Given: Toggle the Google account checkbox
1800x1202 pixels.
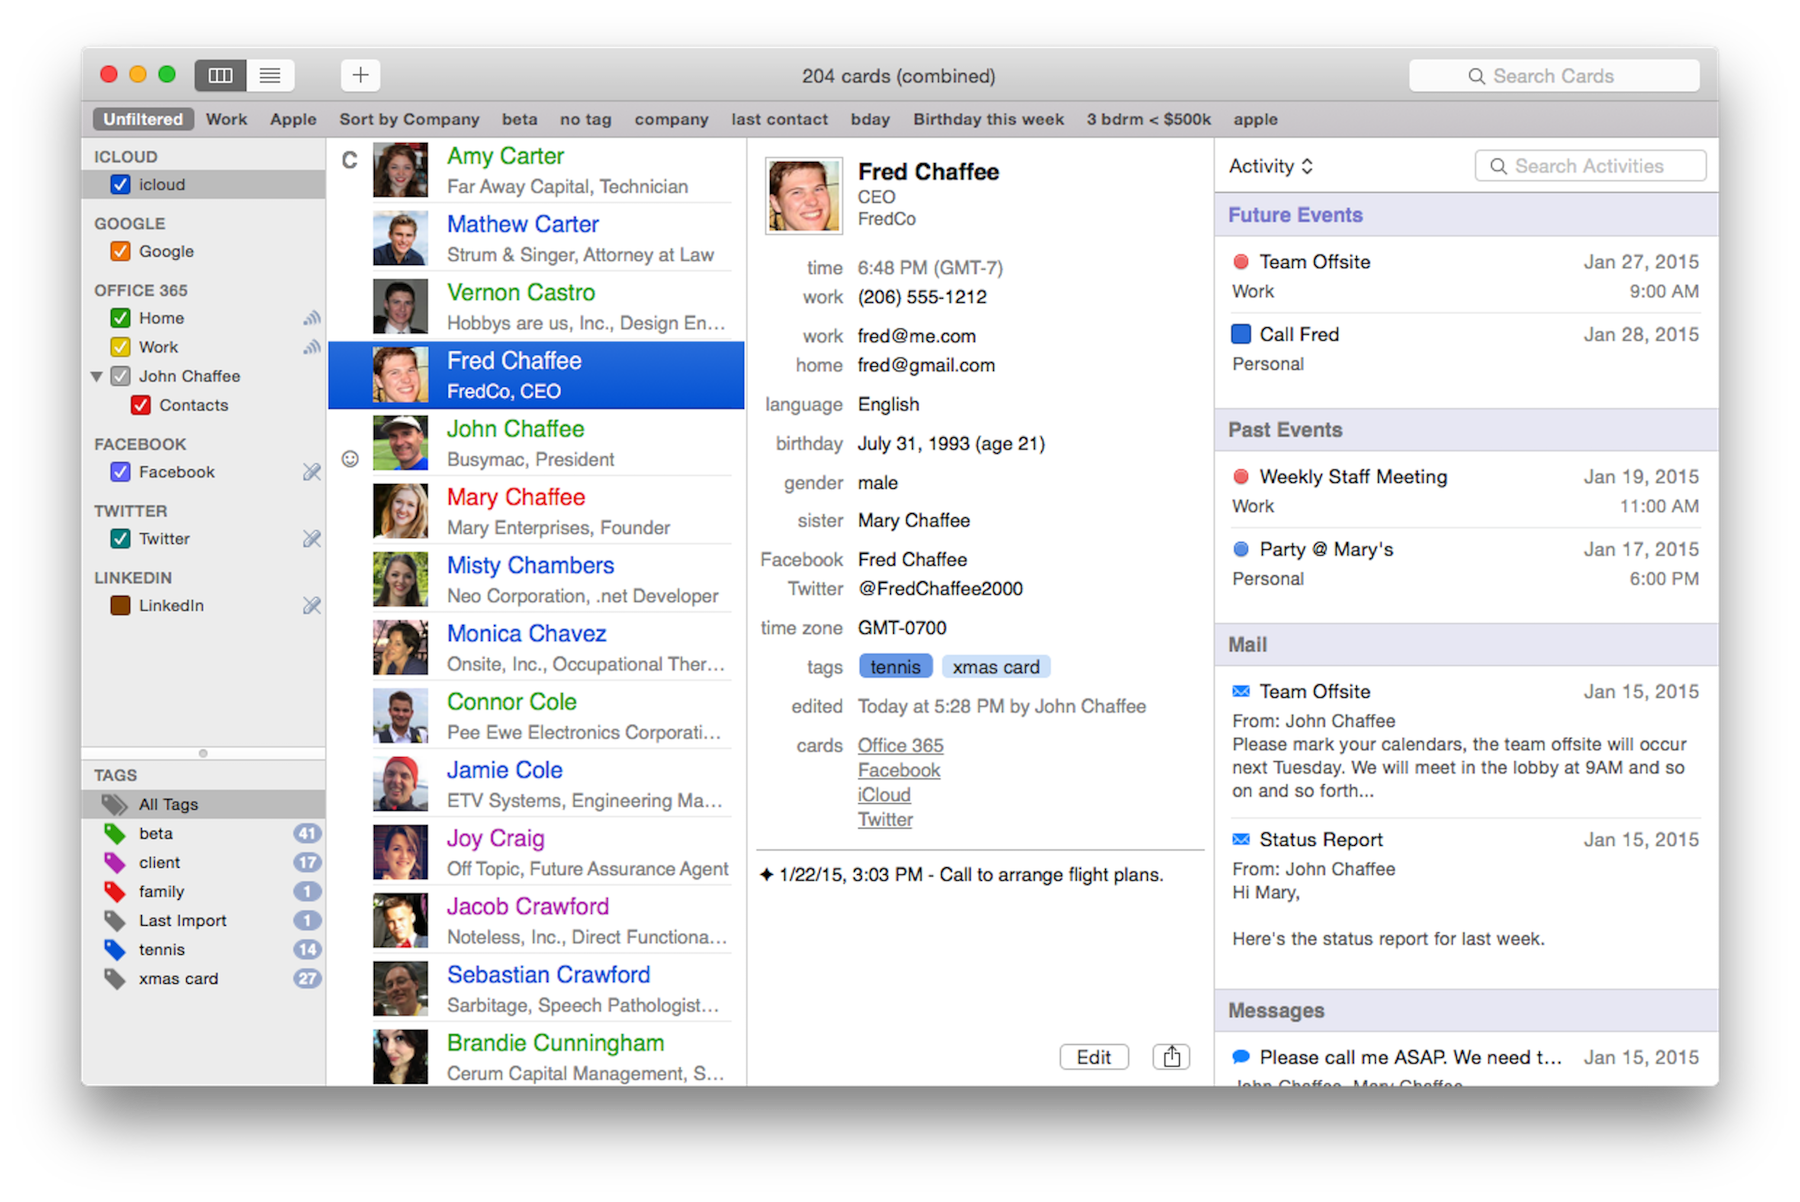Looking at the screenshot, I should click(120, 251).
